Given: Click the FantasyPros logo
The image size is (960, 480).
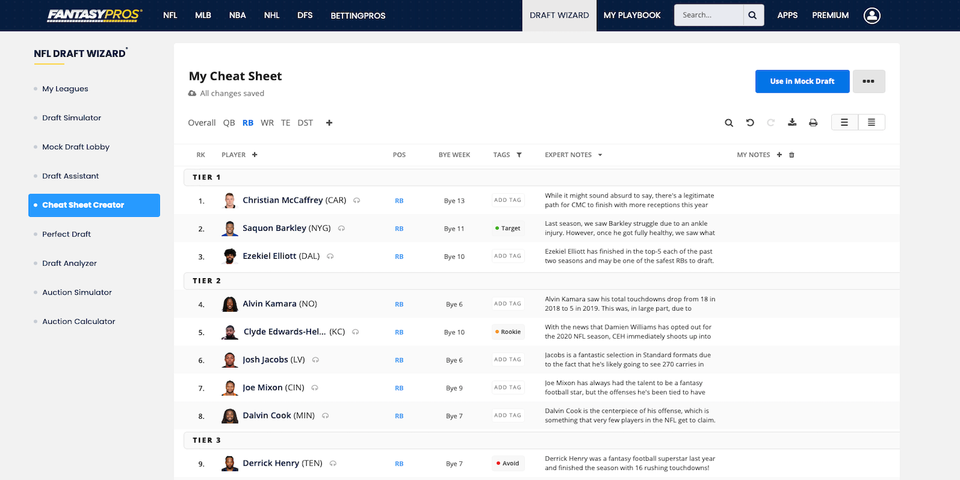Looking at the screenshot, I should pyautogui.click(x=95, y=15).
